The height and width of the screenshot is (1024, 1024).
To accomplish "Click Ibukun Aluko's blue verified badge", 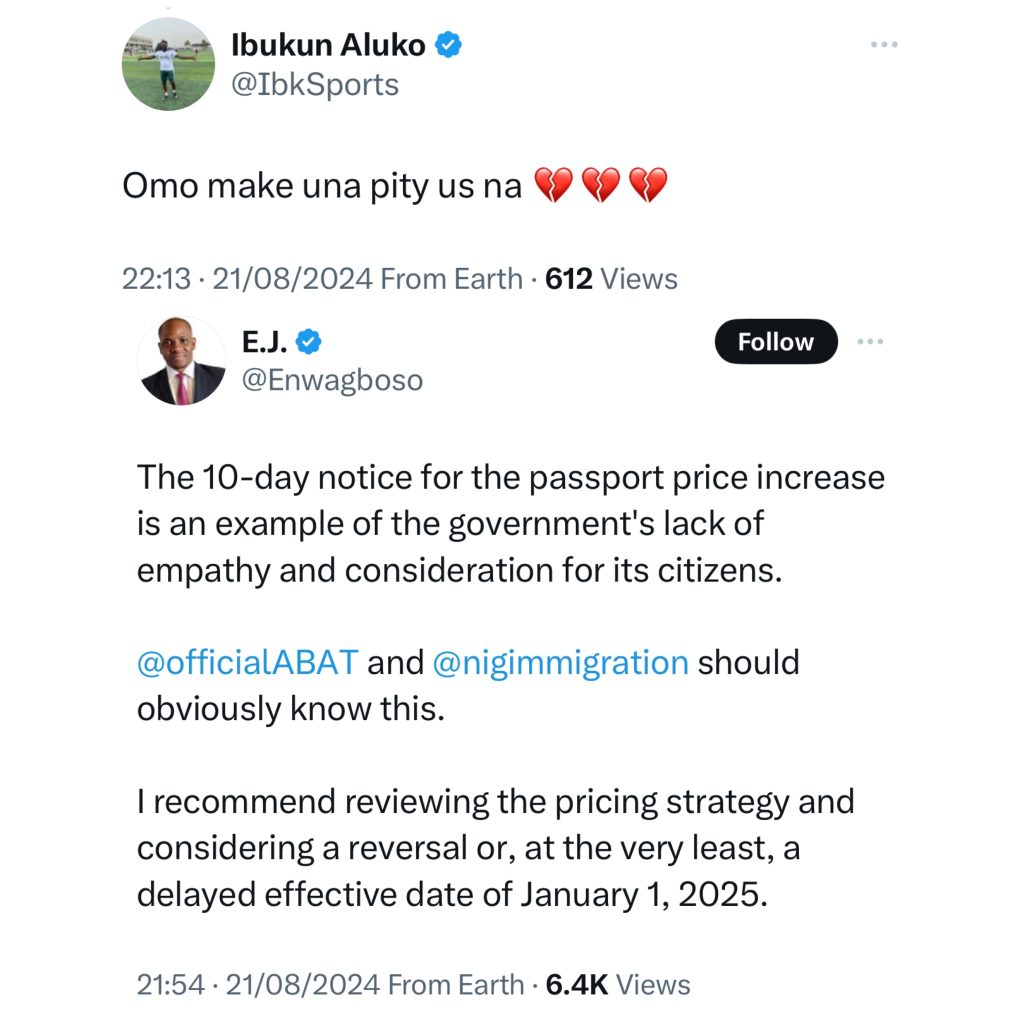I will 449,45.
